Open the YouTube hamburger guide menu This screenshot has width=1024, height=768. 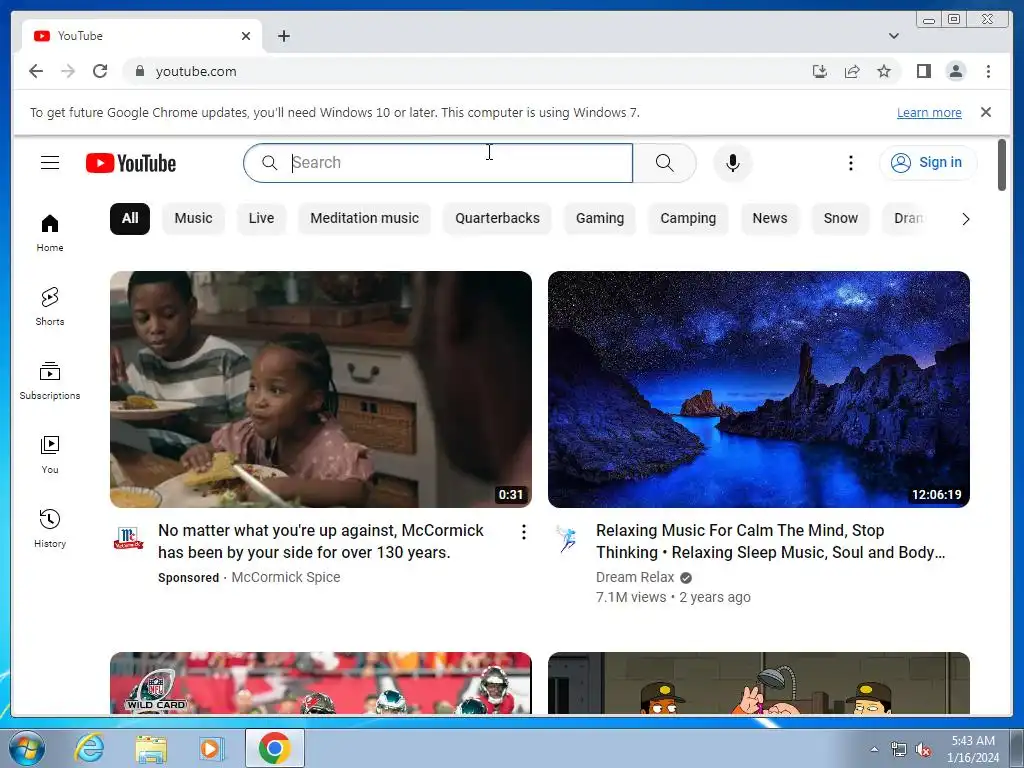(x=50, y=163)
